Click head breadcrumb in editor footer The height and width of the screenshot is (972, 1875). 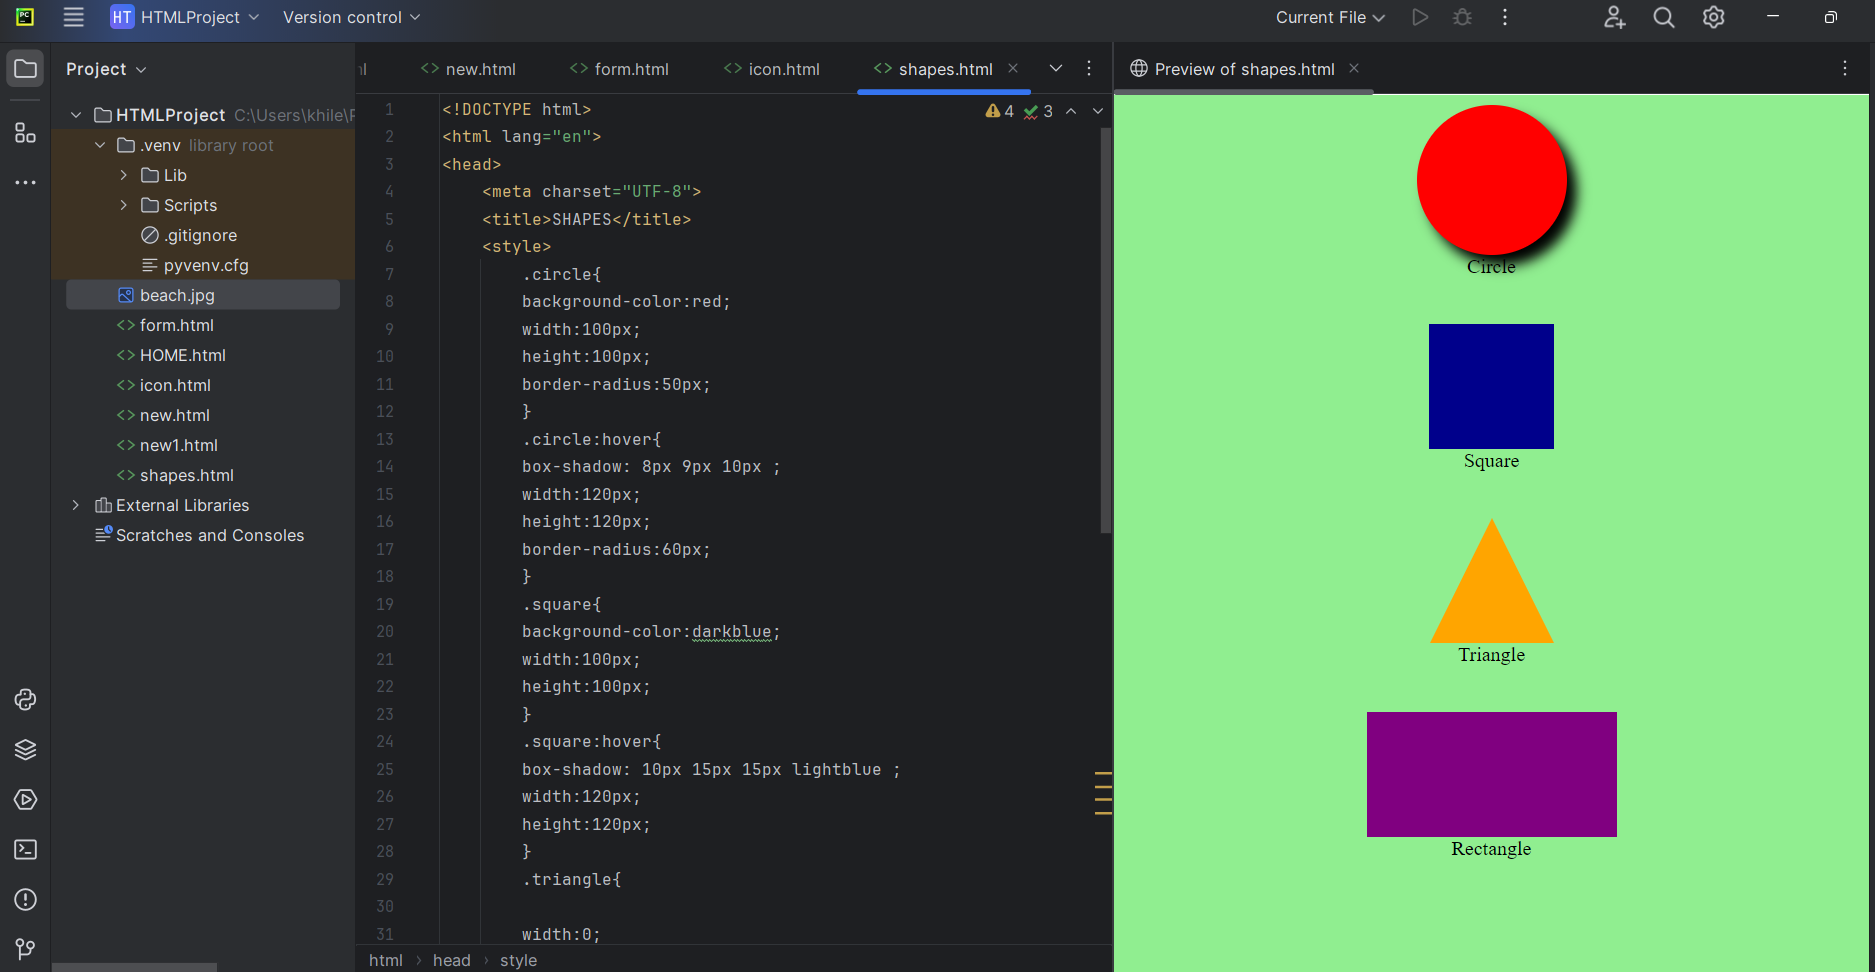pos(452,960)
